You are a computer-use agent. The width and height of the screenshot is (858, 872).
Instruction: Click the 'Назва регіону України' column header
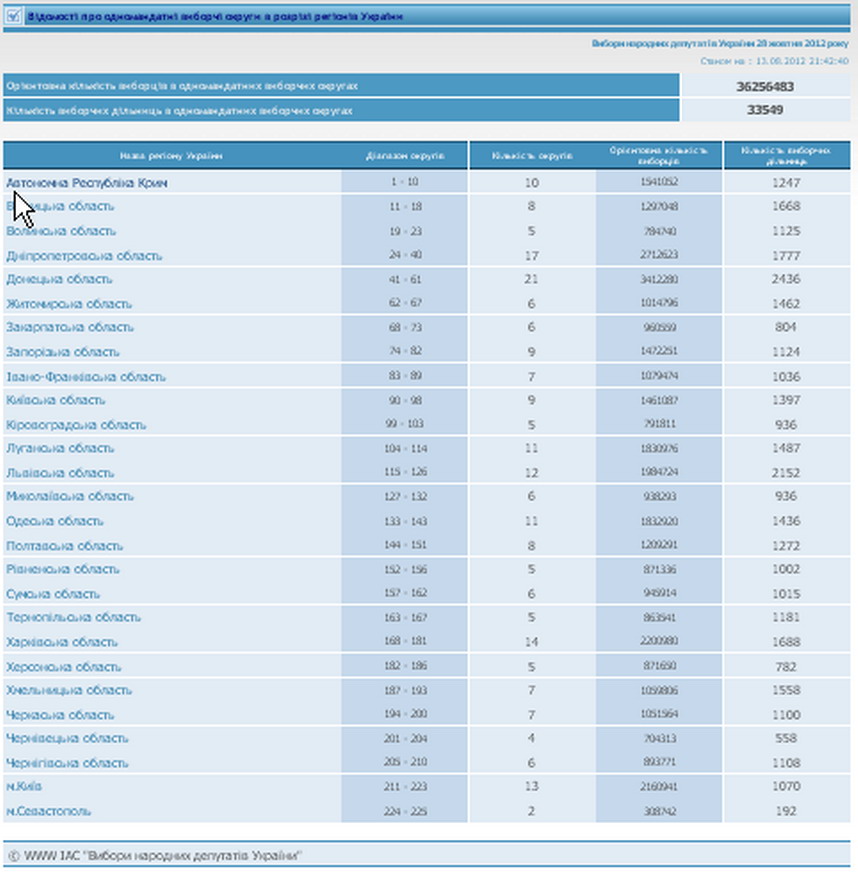171,156
